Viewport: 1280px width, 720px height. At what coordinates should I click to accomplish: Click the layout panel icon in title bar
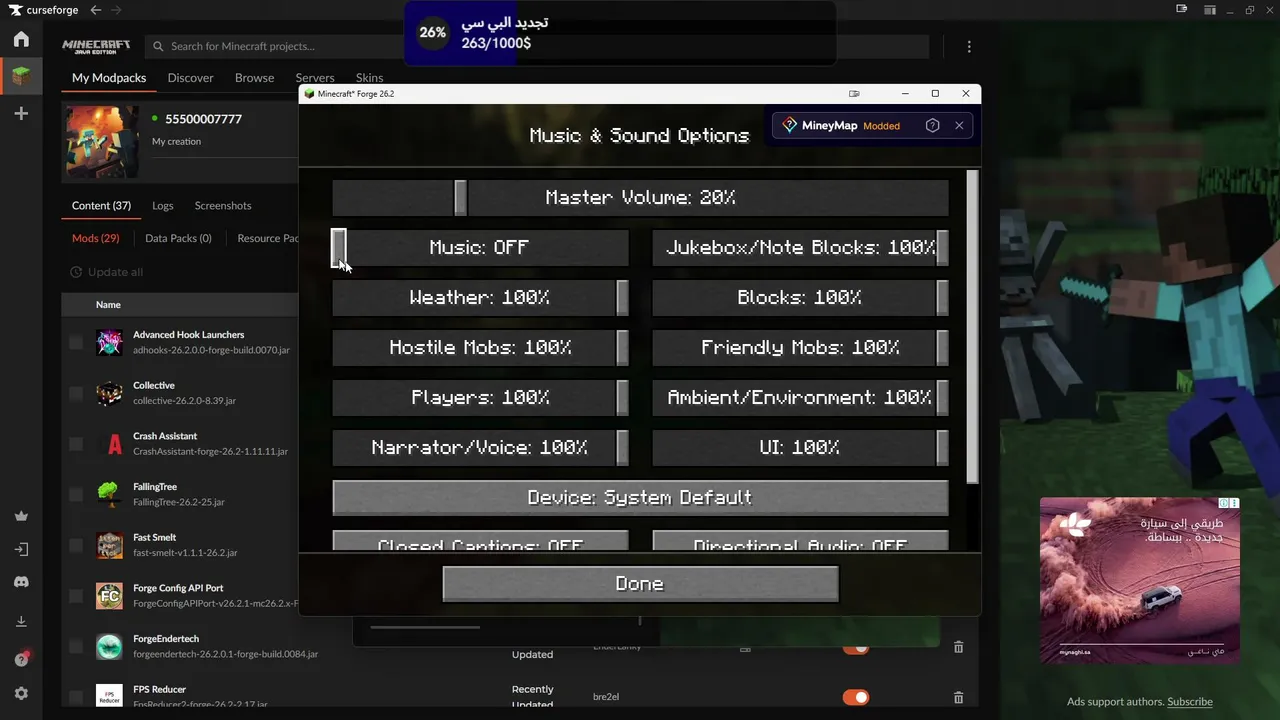[1209, 10]
